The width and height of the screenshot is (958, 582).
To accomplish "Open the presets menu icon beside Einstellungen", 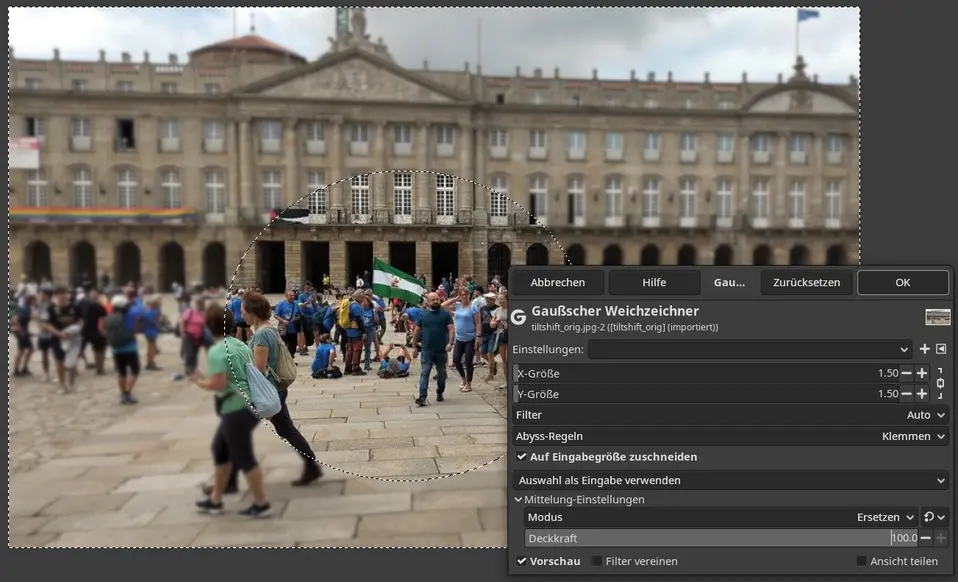I will (941, 349).
